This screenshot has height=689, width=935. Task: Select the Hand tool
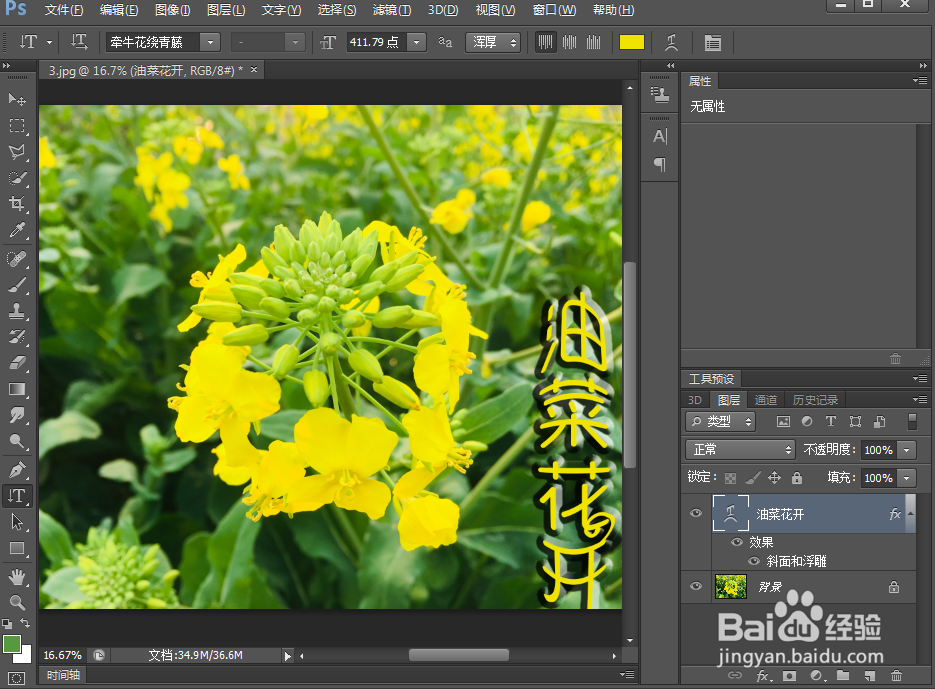coord(16,576)
